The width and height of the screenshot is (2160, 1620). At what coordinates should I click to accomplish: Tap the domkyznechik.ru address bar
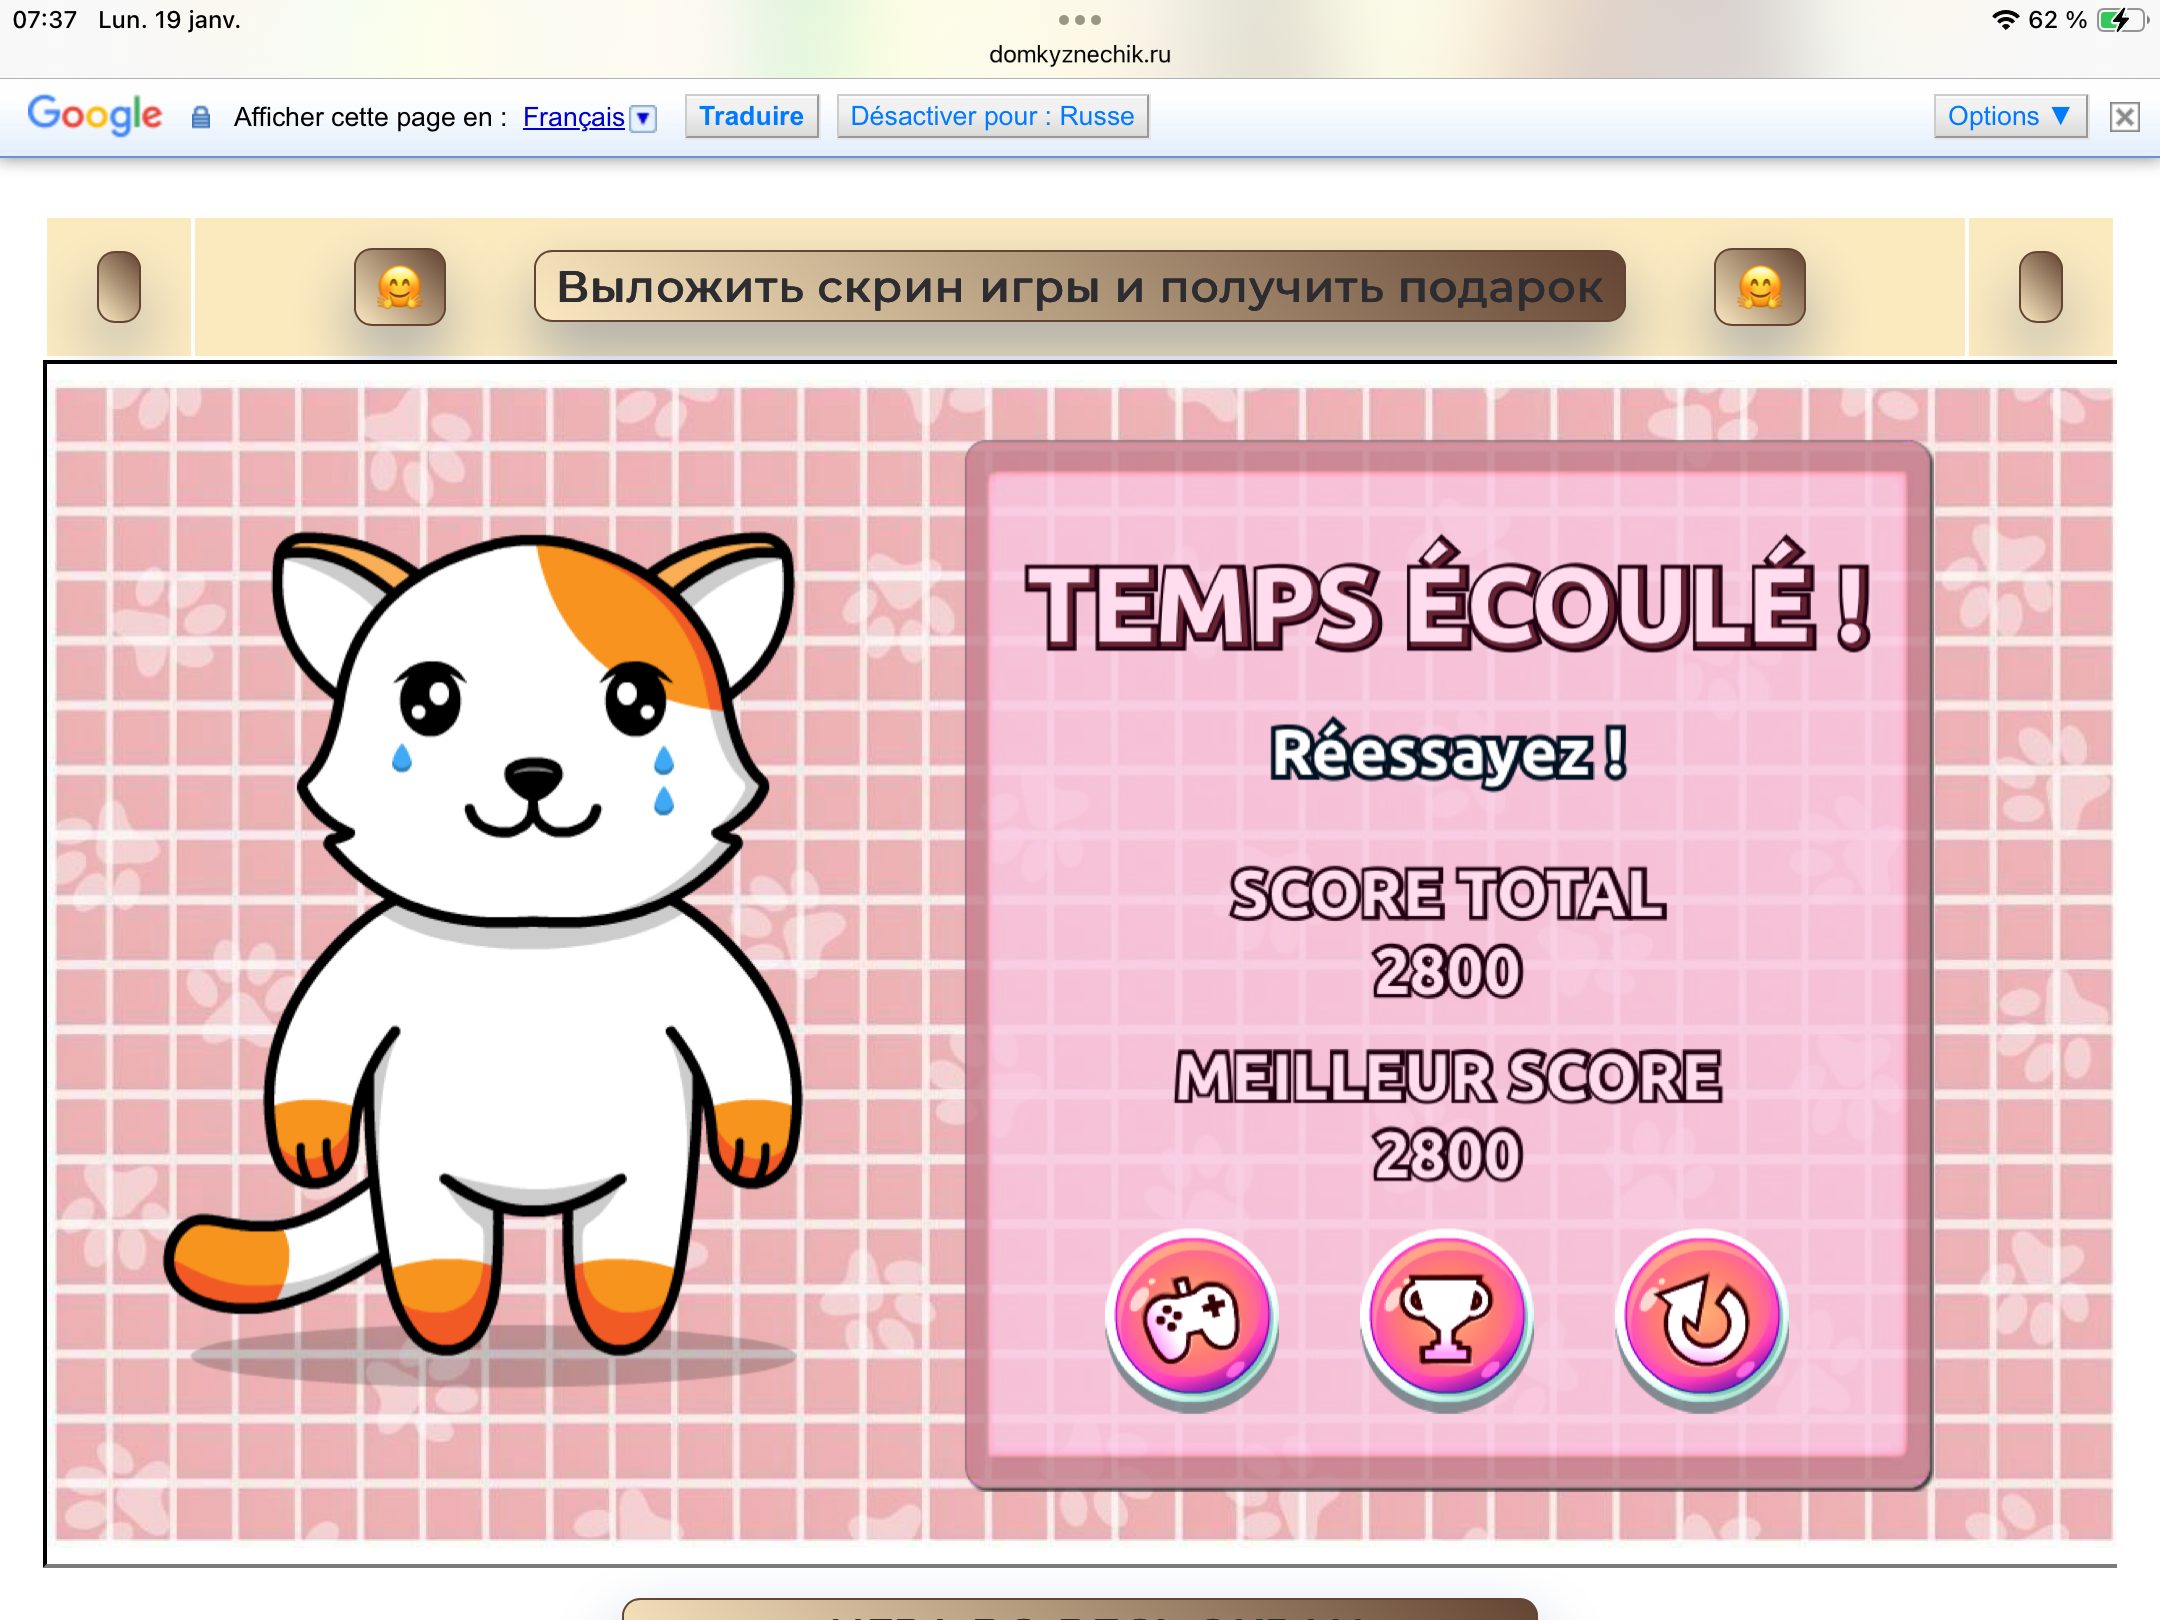(1079, 54)
